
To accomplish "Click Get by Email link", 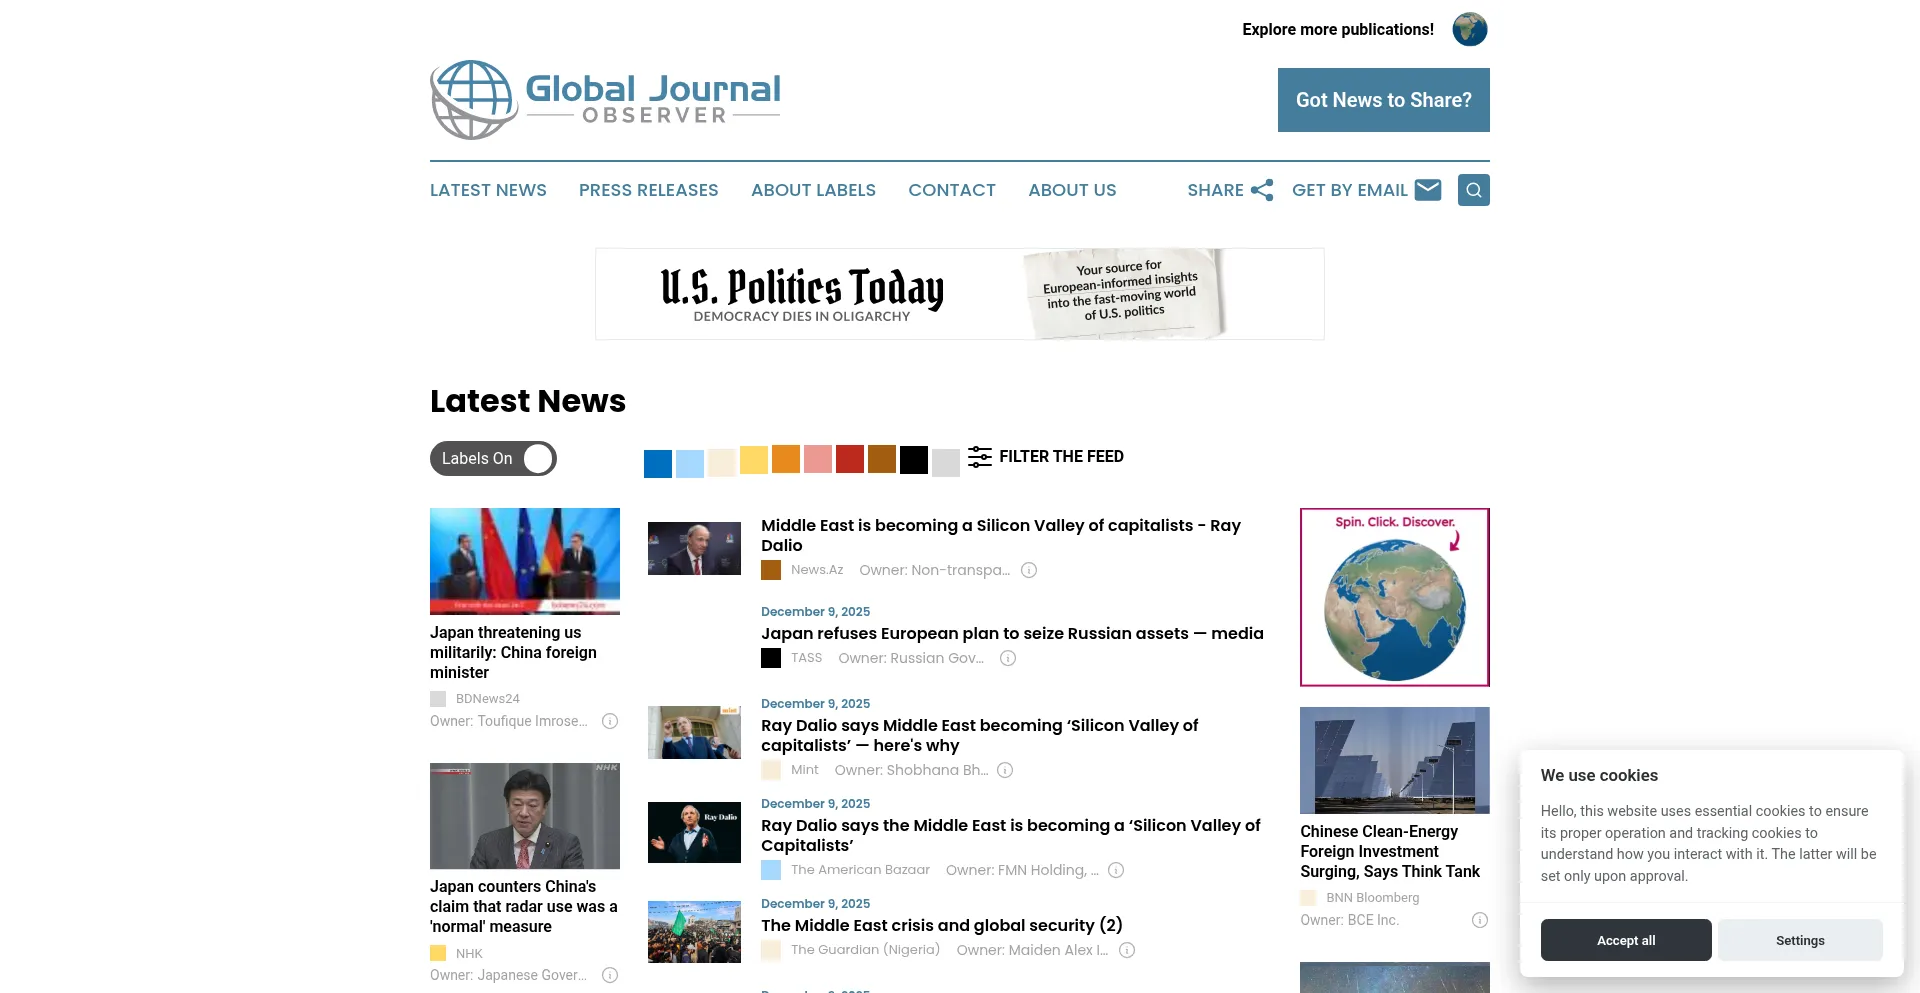I will 1349,190.
